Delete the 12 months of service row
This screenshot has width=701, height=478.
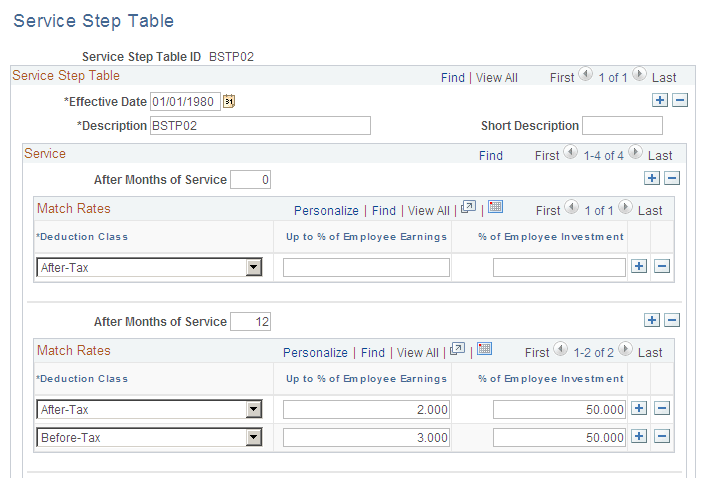(x=672, y=320)
